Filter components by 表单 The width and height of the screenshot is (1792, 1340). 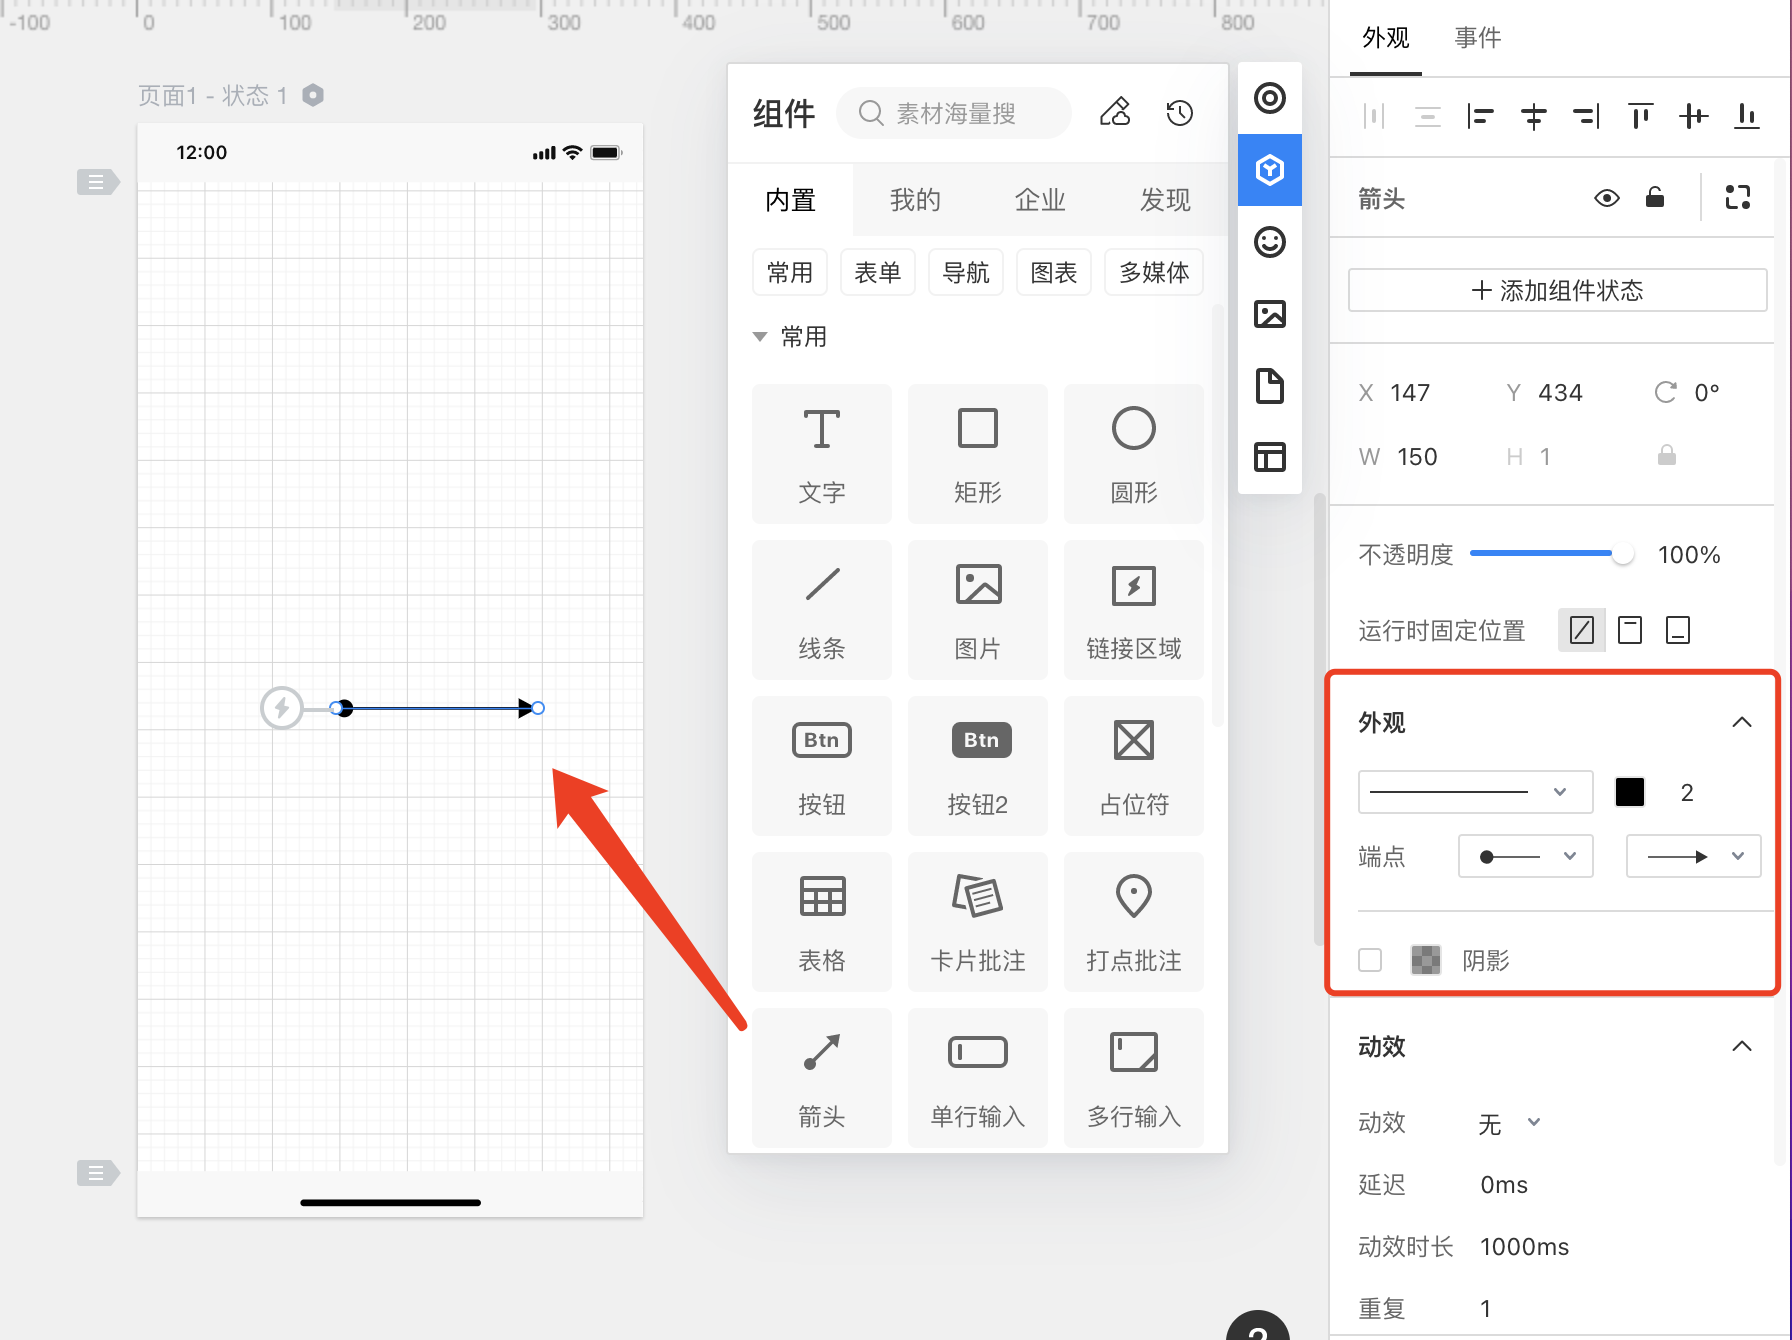point(878,272)
